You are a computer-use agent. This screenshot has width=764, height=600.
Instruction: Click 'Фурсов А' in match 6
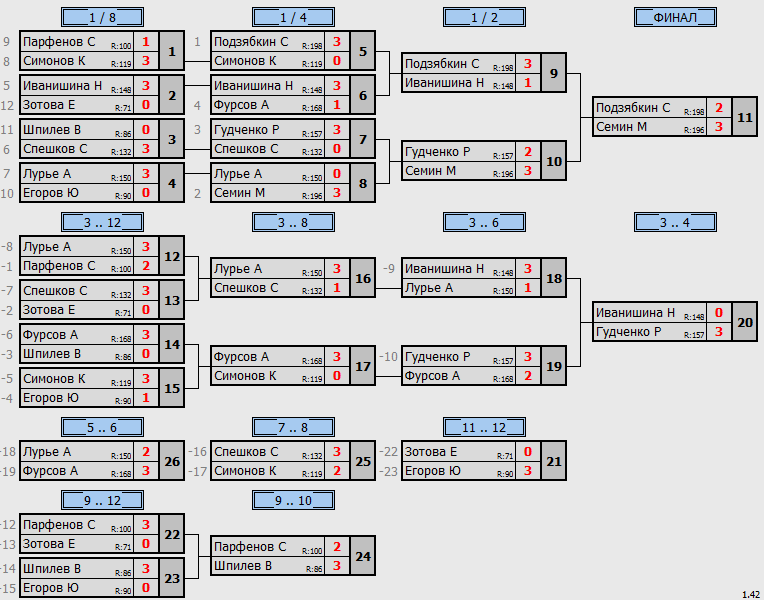(241, 105)
